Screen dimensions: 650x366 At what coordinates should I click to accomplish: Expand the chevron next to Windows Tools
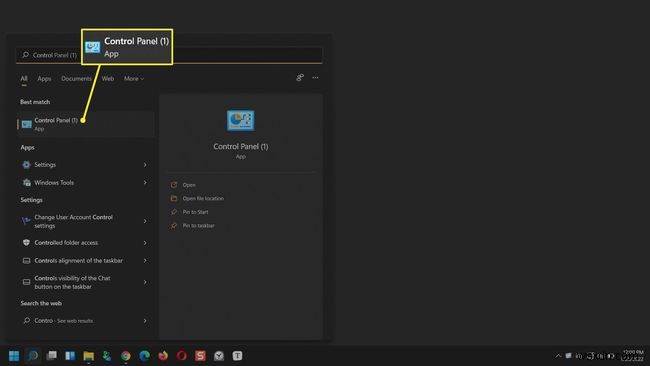click(x=145, y=182)
